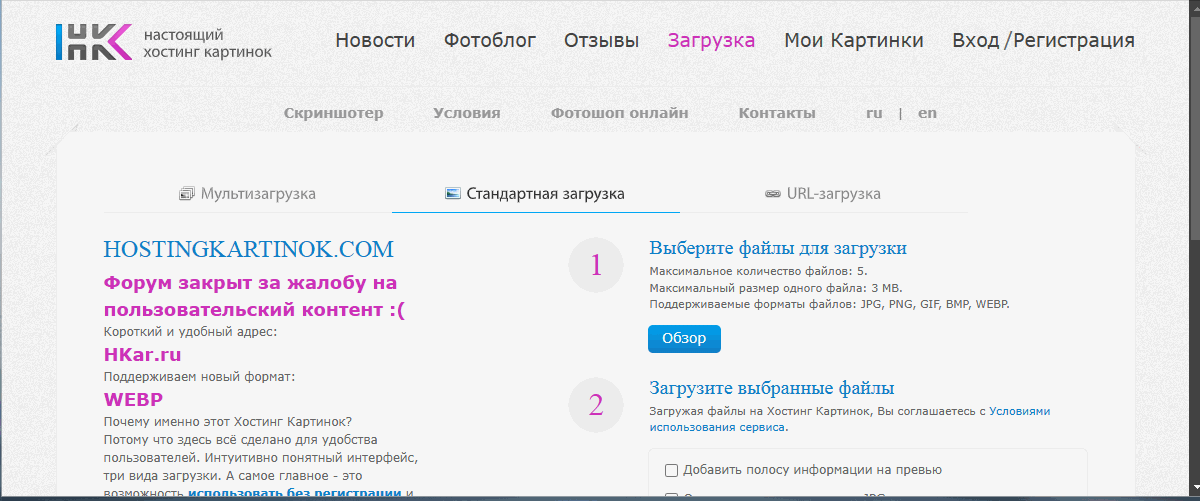Click the Выберите файлы для загрузки heading
Image resolution: width=1200 pixels, height=501 pixels.
[778, 248]
